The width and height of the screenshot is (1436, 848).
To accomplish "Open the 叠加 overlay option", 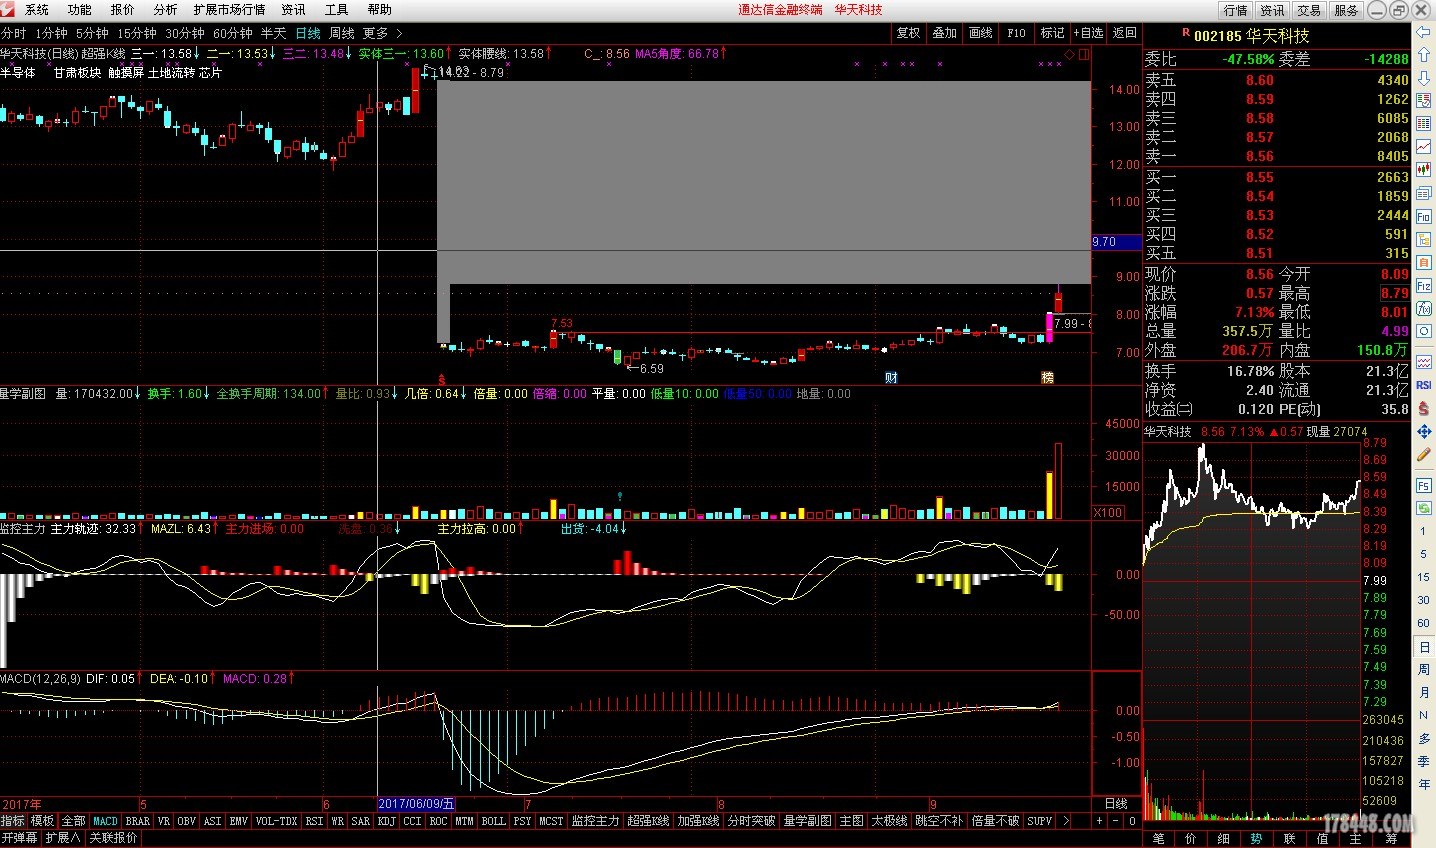I will [945, 33].
